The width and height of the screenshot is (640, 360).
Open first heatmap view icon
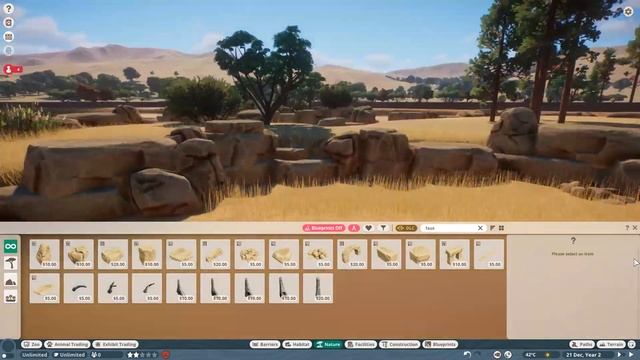pos(497,355)
